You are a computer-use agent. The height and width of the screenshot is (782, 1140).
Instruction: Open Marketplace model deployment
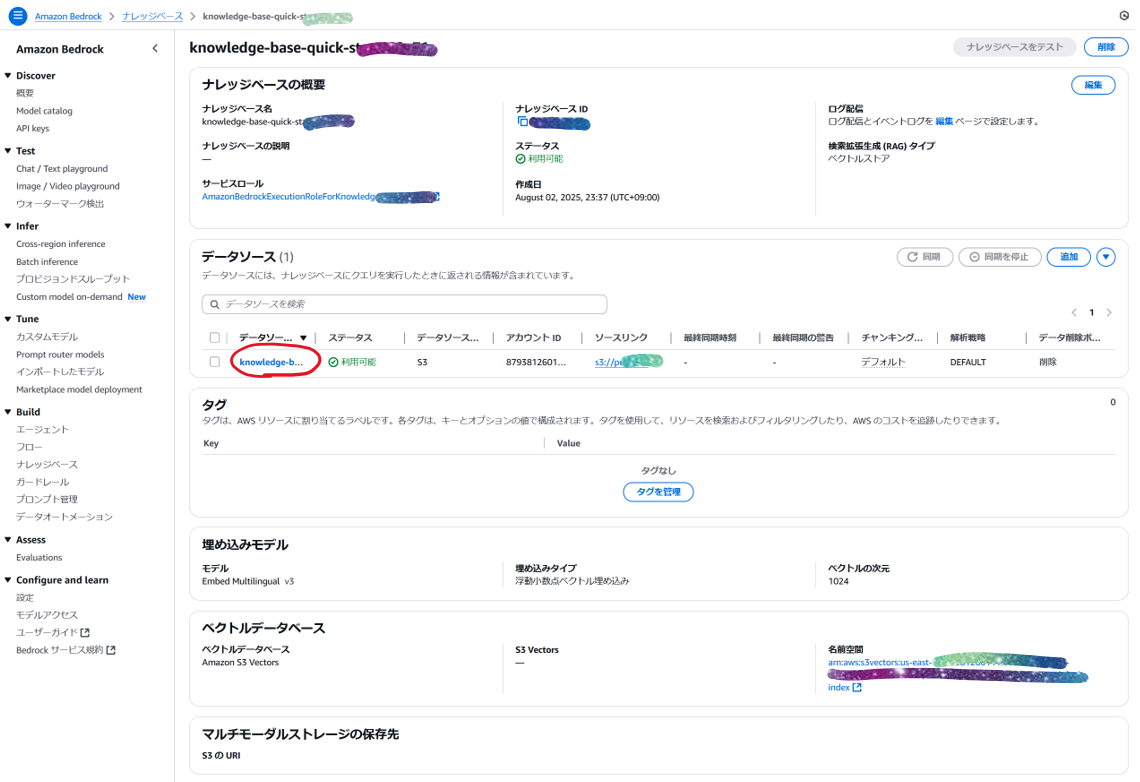[x=79, y=390]
